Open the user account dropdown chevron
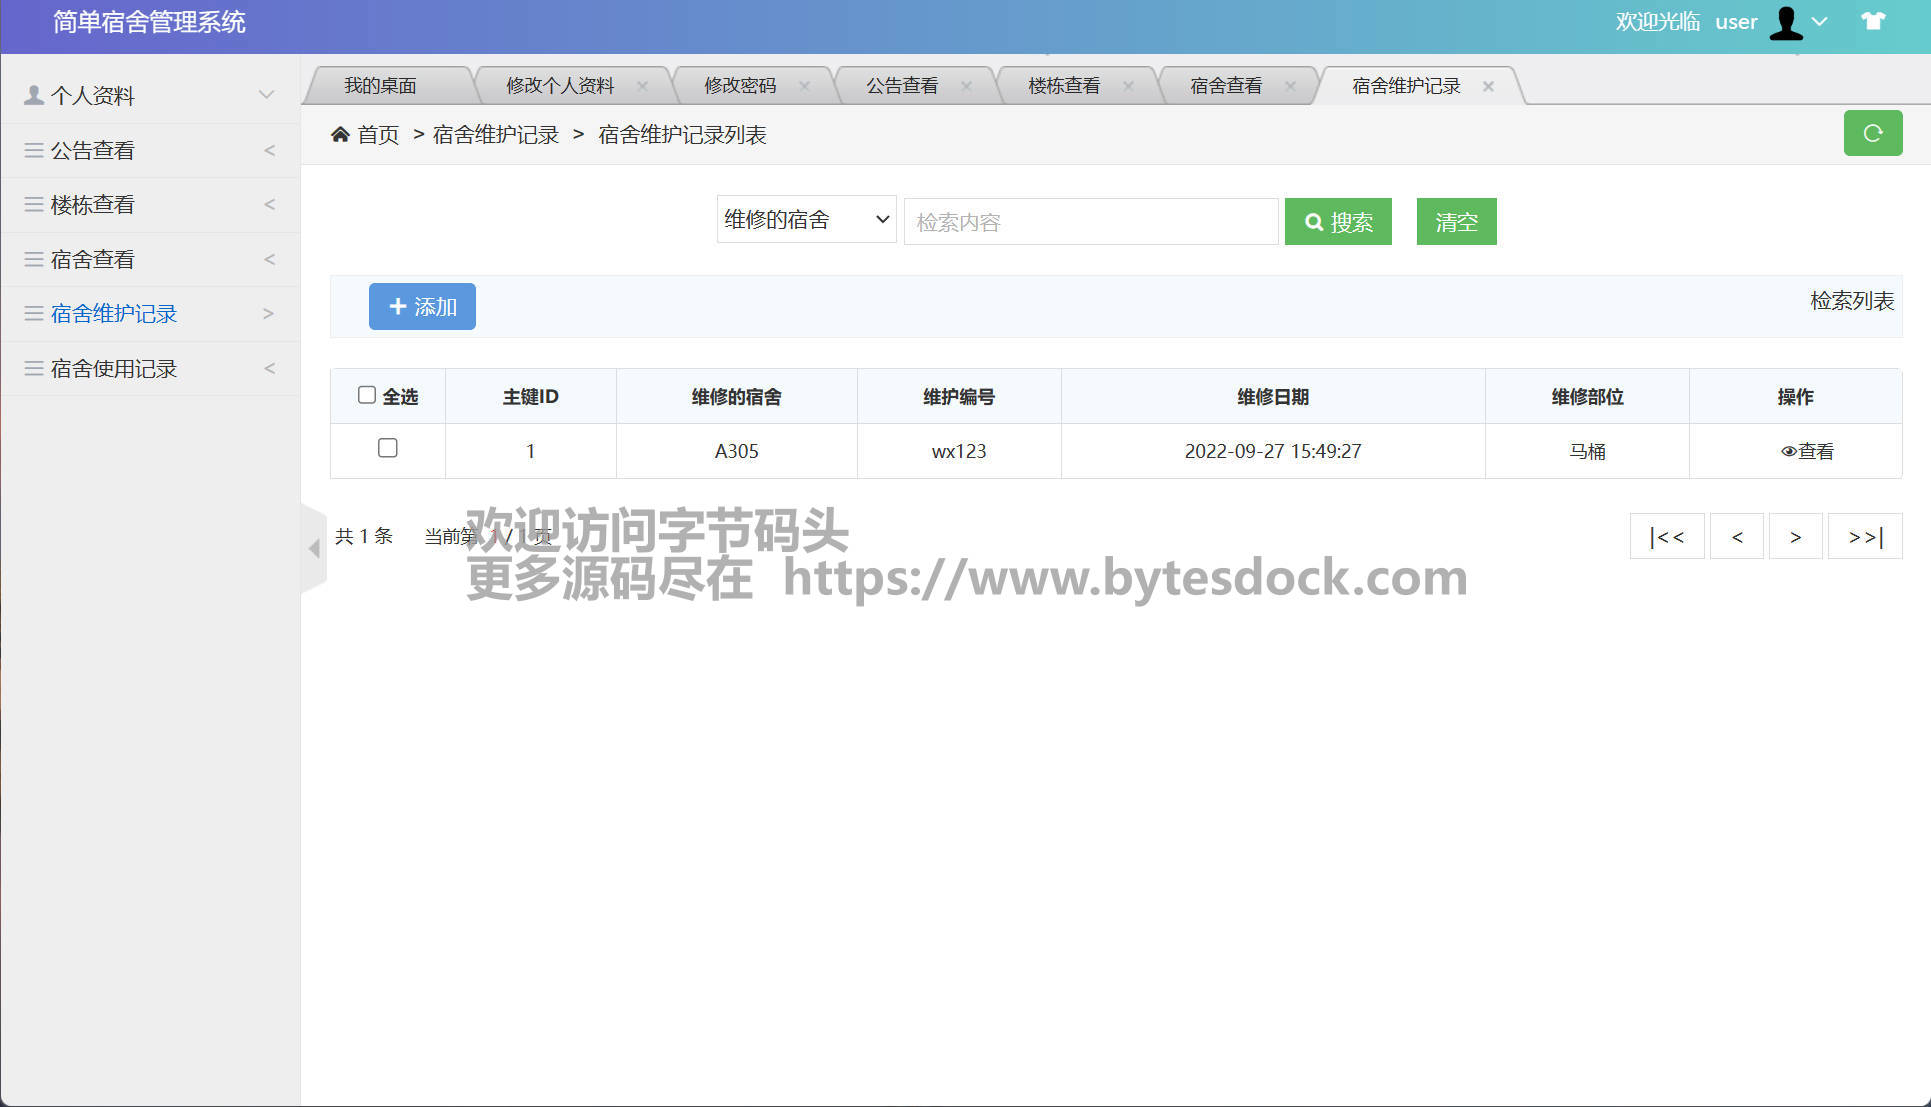Screen dimensions: 1931x1107 click(x=1820, y=21)
